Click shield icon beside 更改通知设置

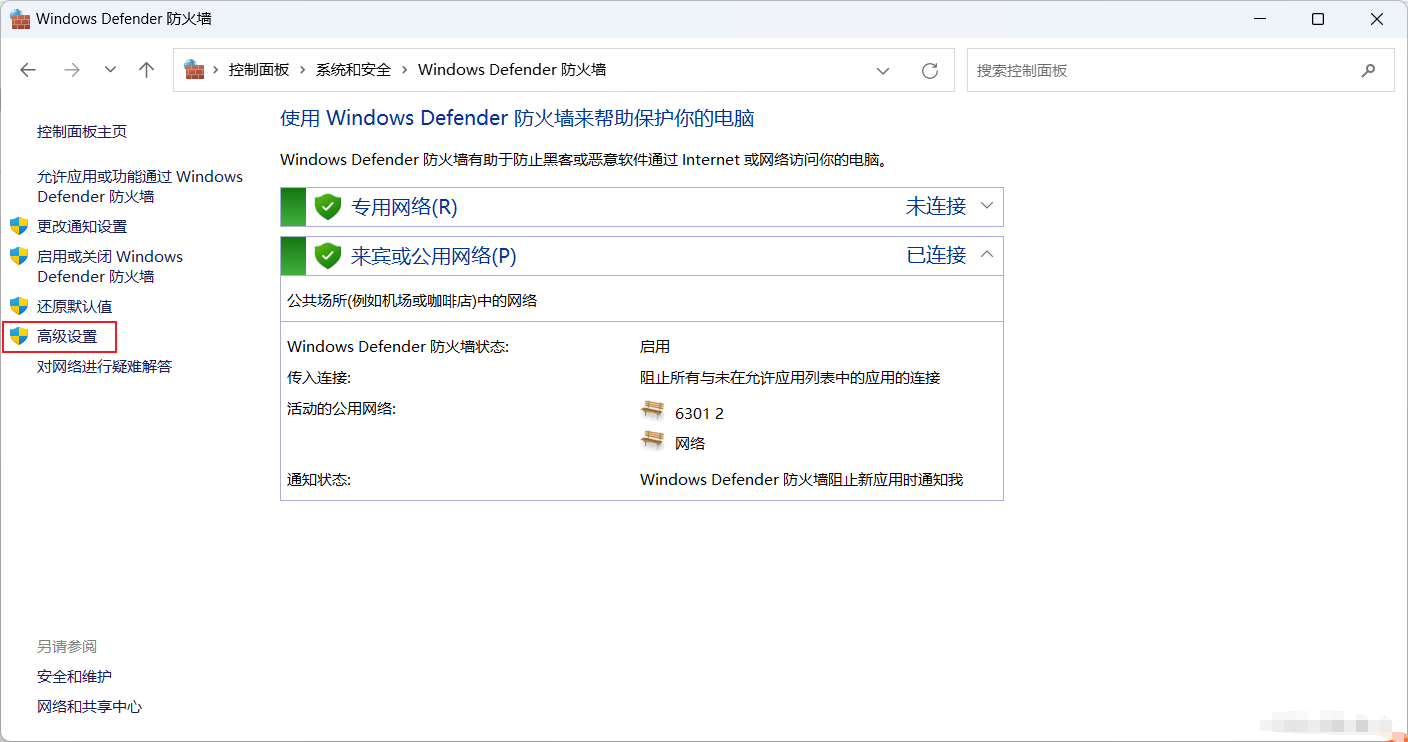pyautogui.click(x=19, y=226)
